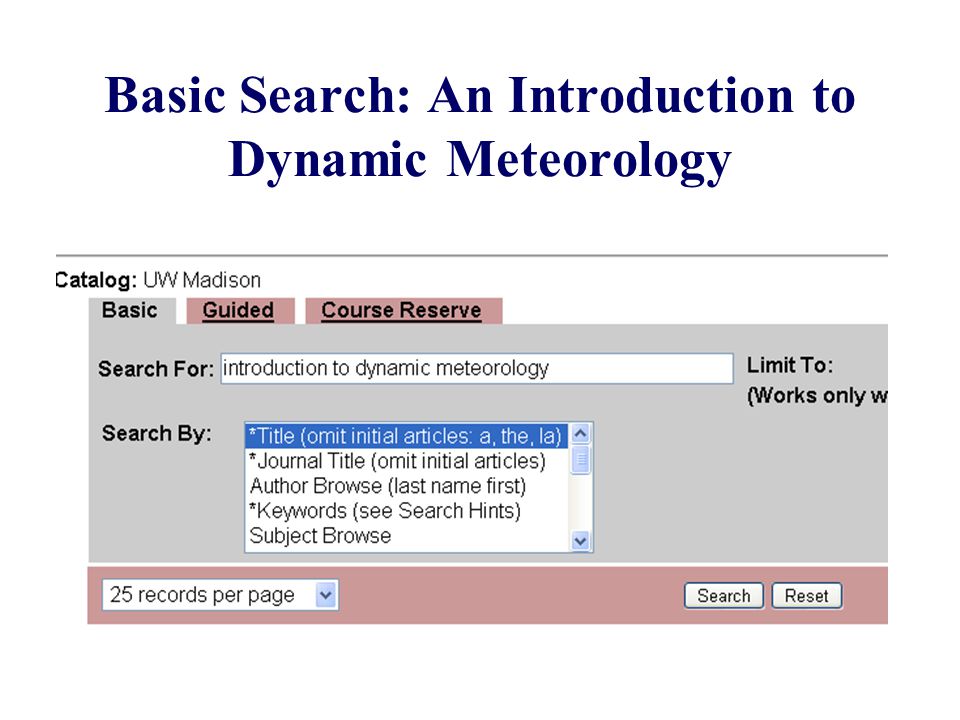Click the Search By list's up arrow
Screen dimensions: 960x720
(580, 434)
